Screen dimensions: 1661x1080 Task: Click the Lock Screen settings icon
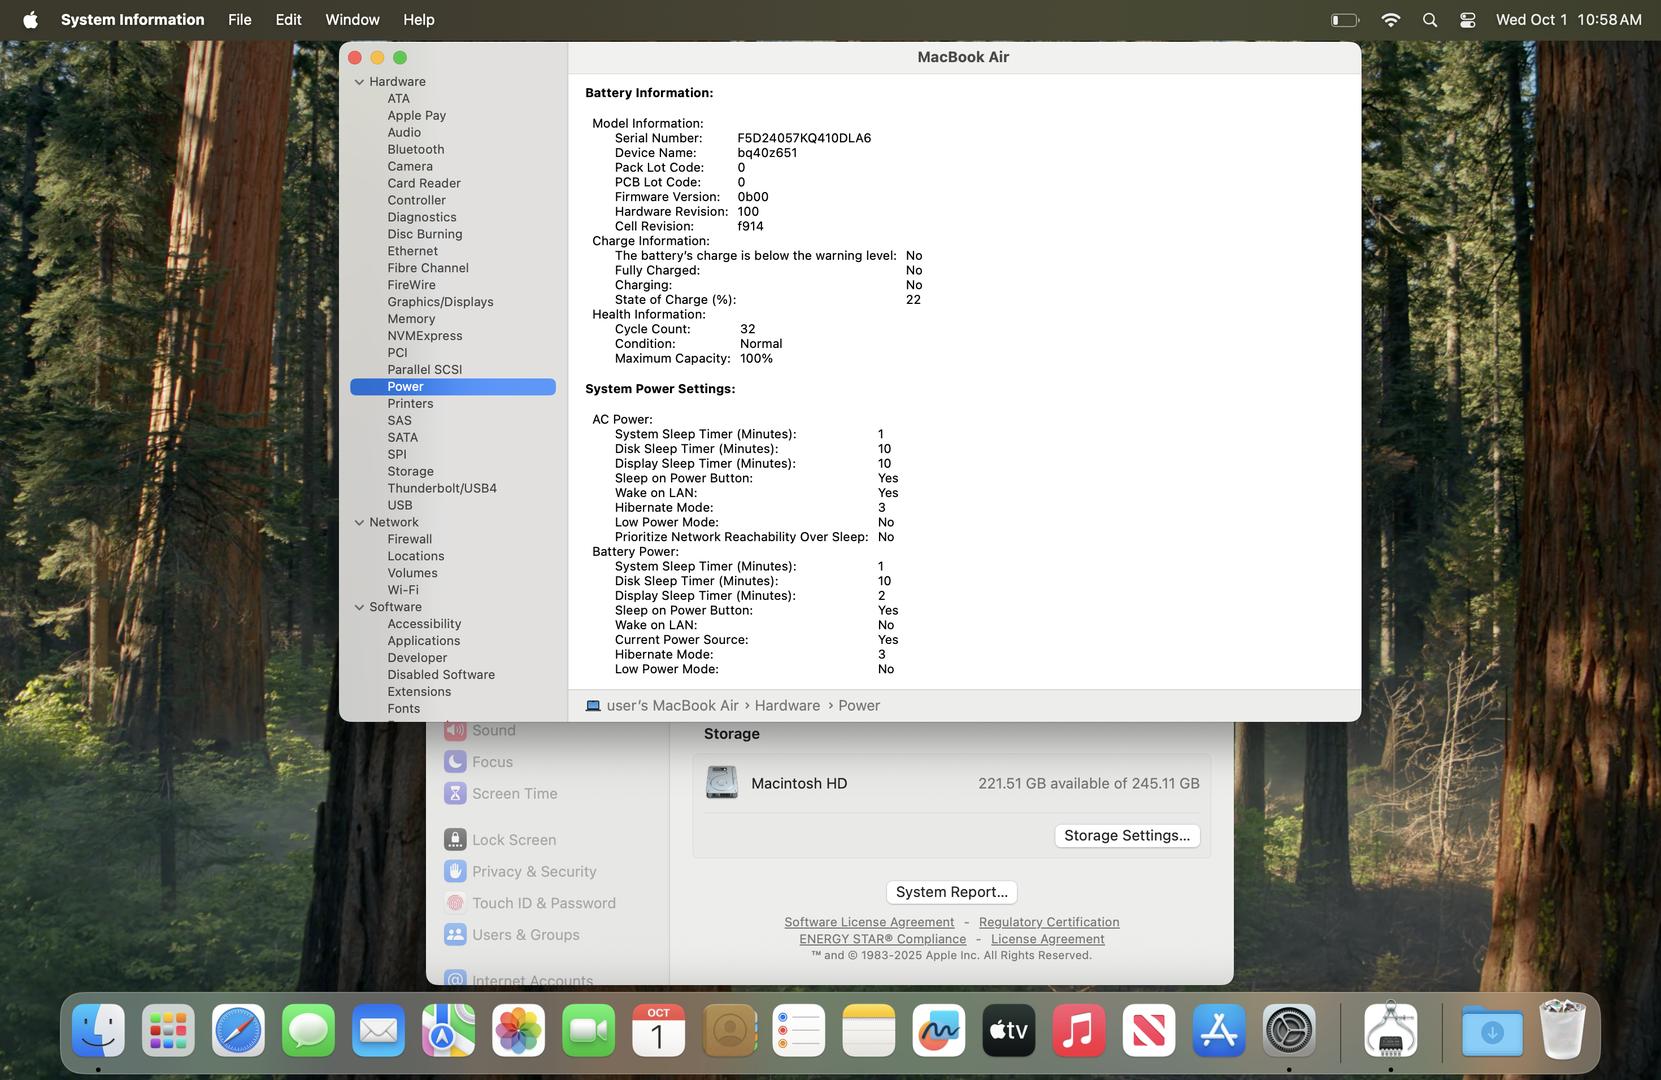pyautogui.click(x=455, y=840)
